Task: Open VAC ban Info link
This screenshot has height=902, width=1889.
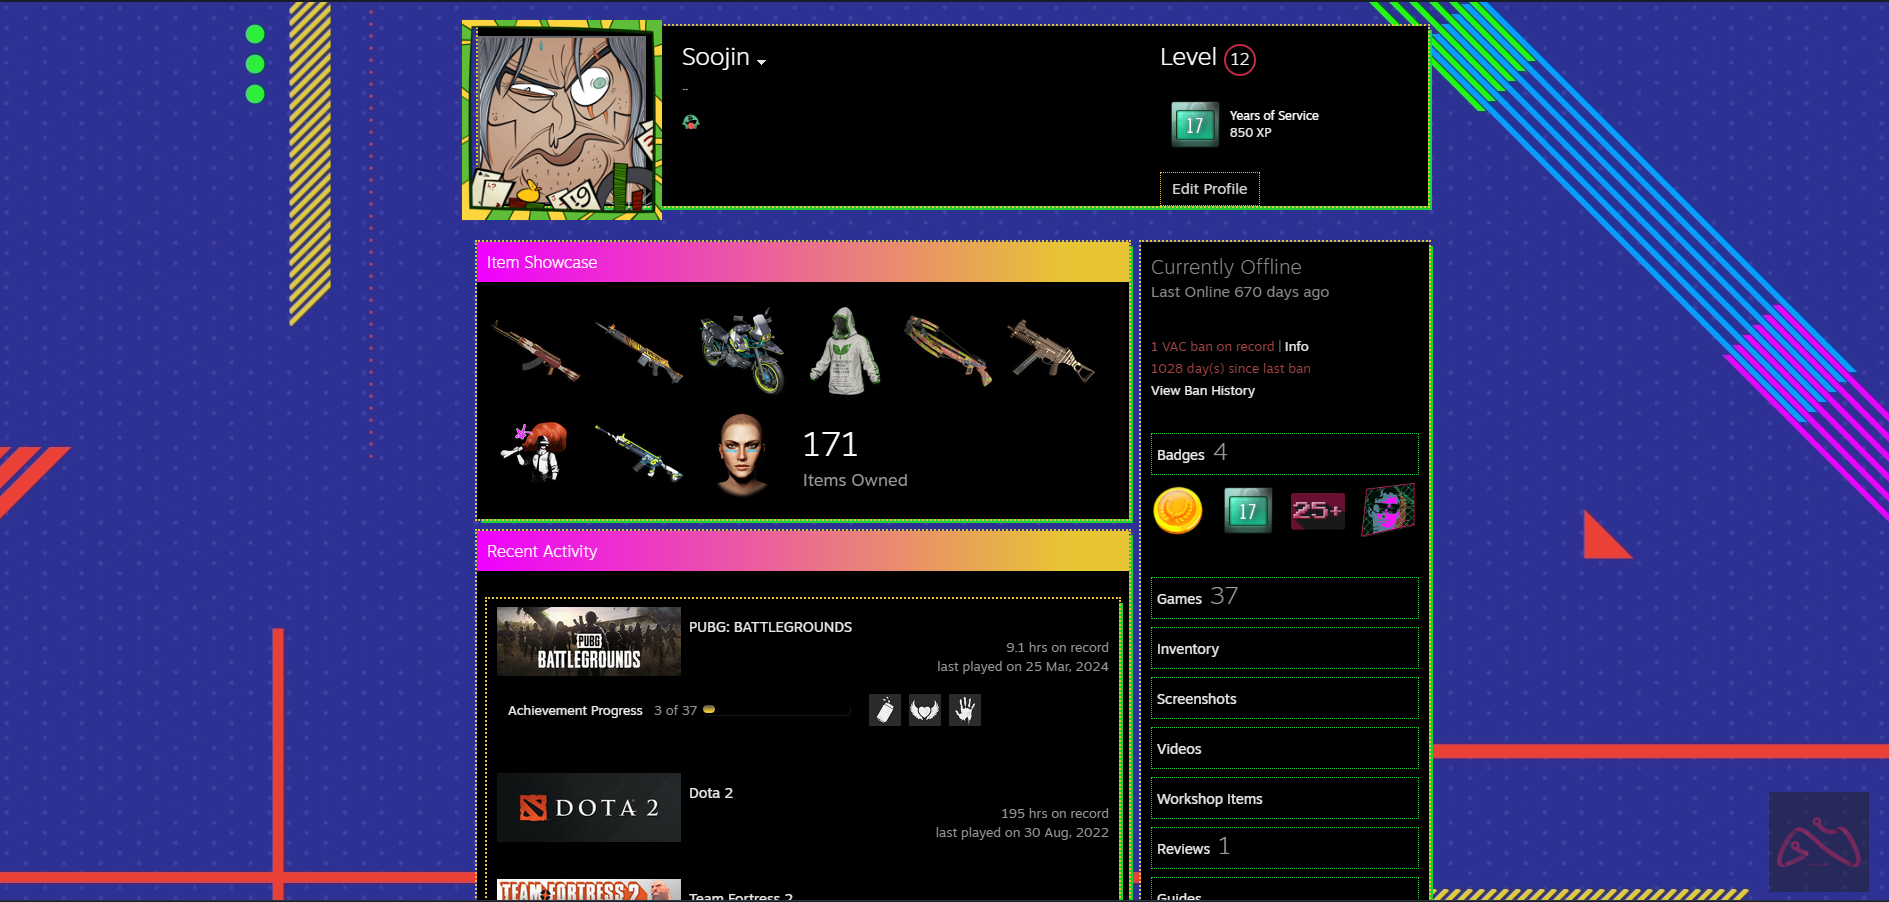Action: [1296, 347]
